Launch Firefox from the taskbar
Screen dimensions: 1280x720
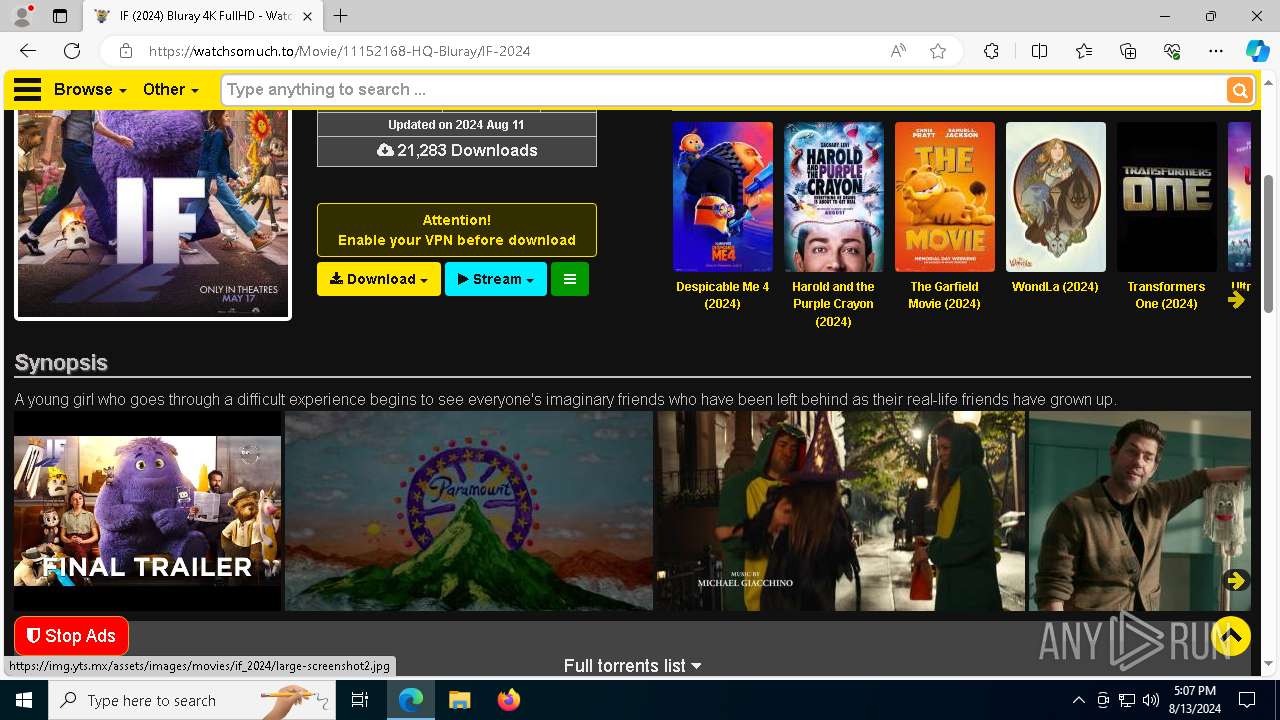coord(509,700)
